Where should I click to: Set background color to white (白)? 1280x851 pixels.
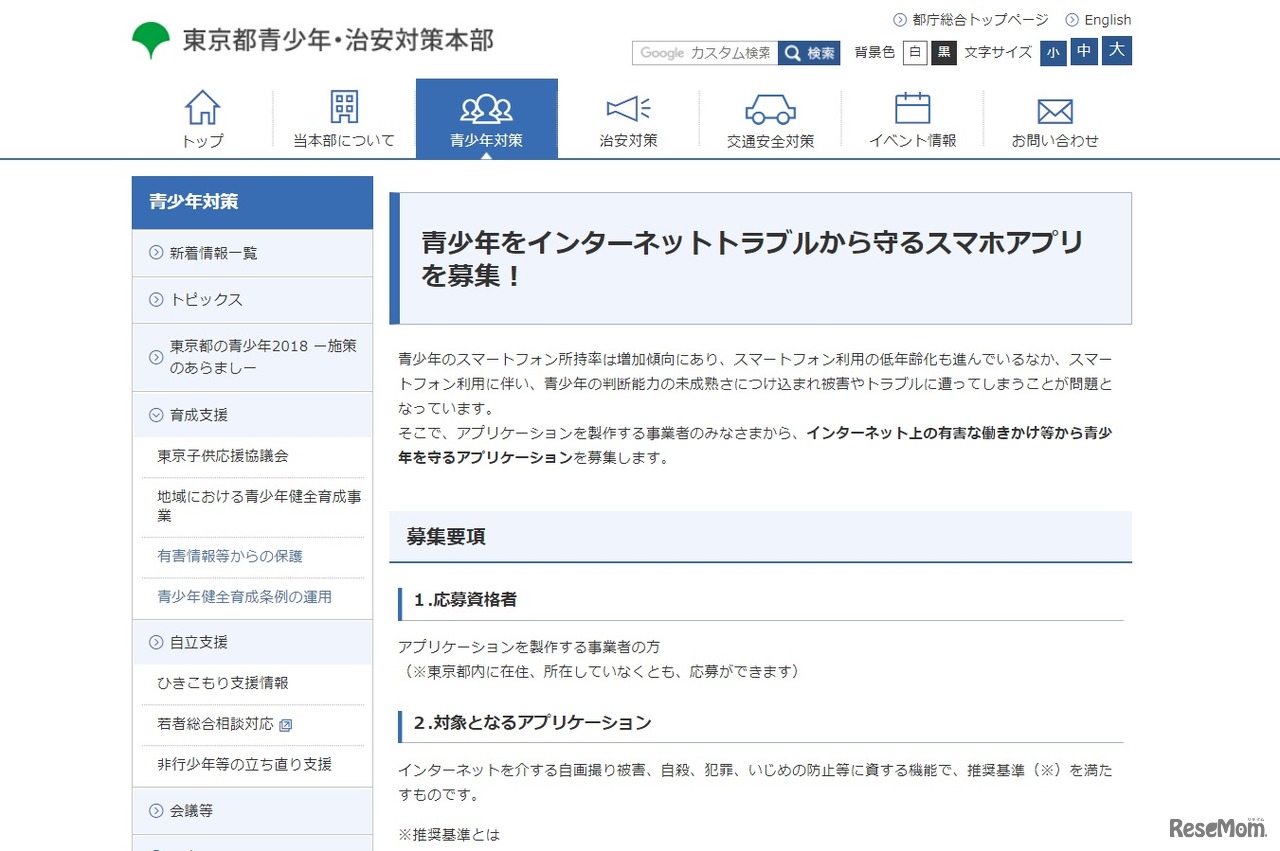point(914,53)
